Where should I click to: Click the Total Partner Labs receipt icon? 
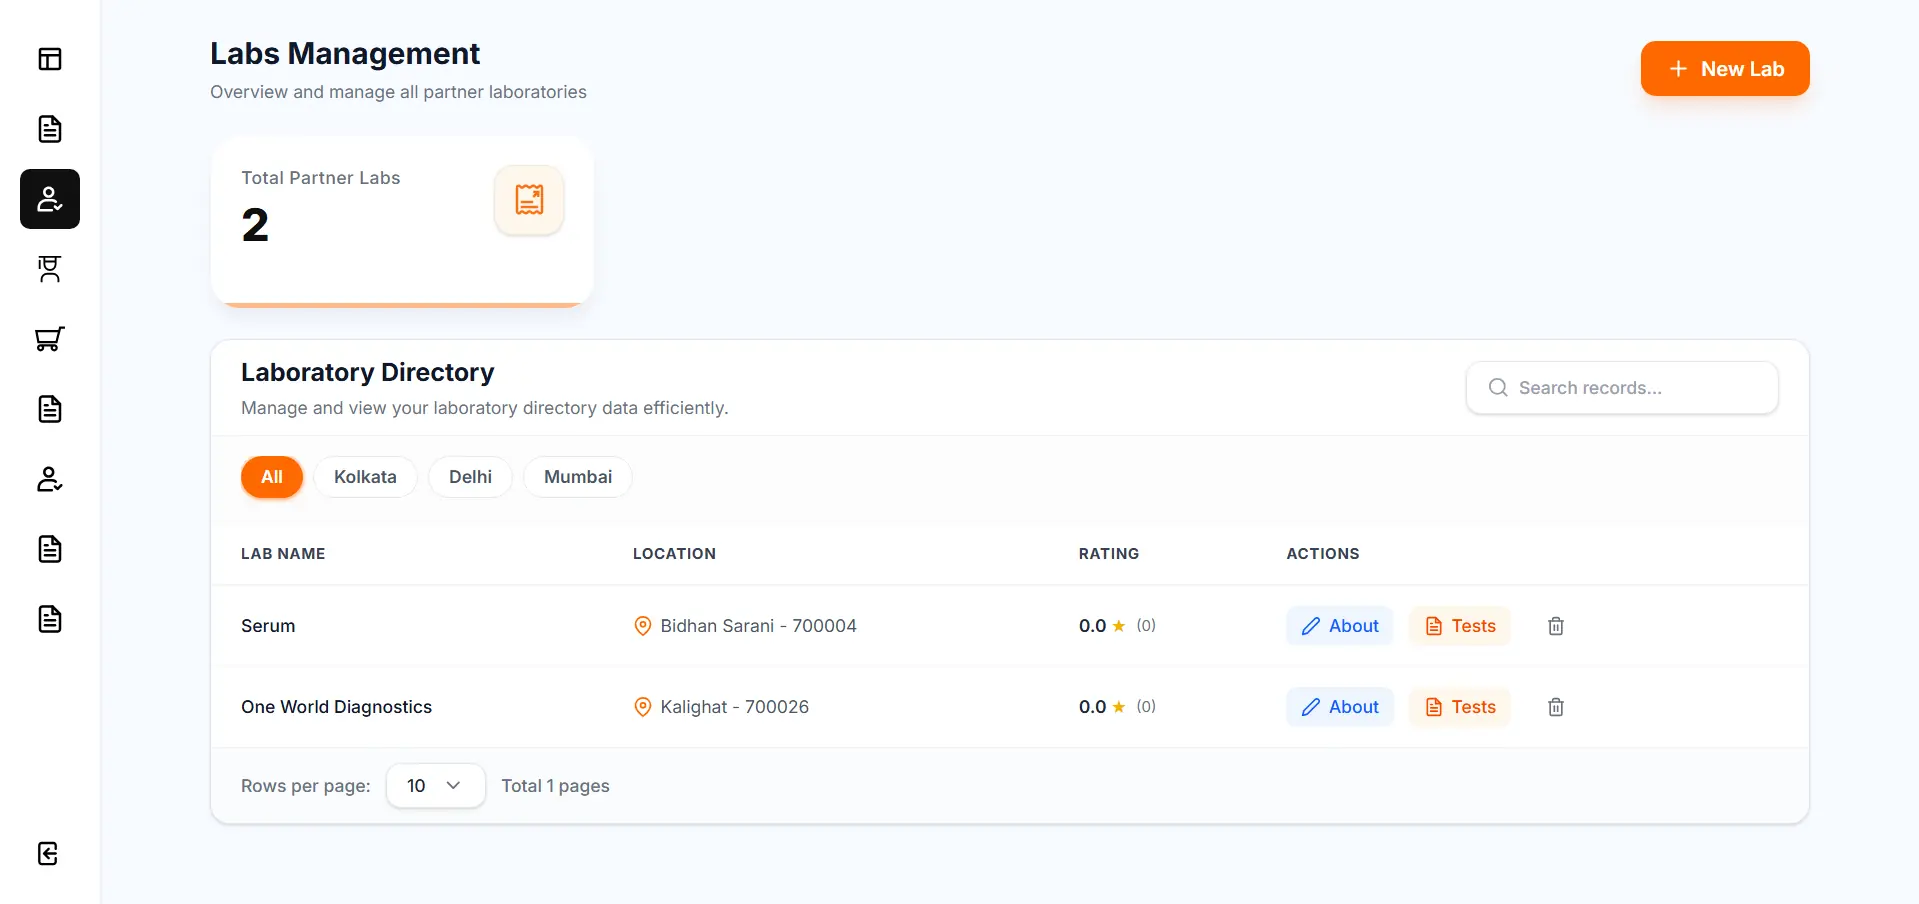pyautogui.click(x=529, y=200)
